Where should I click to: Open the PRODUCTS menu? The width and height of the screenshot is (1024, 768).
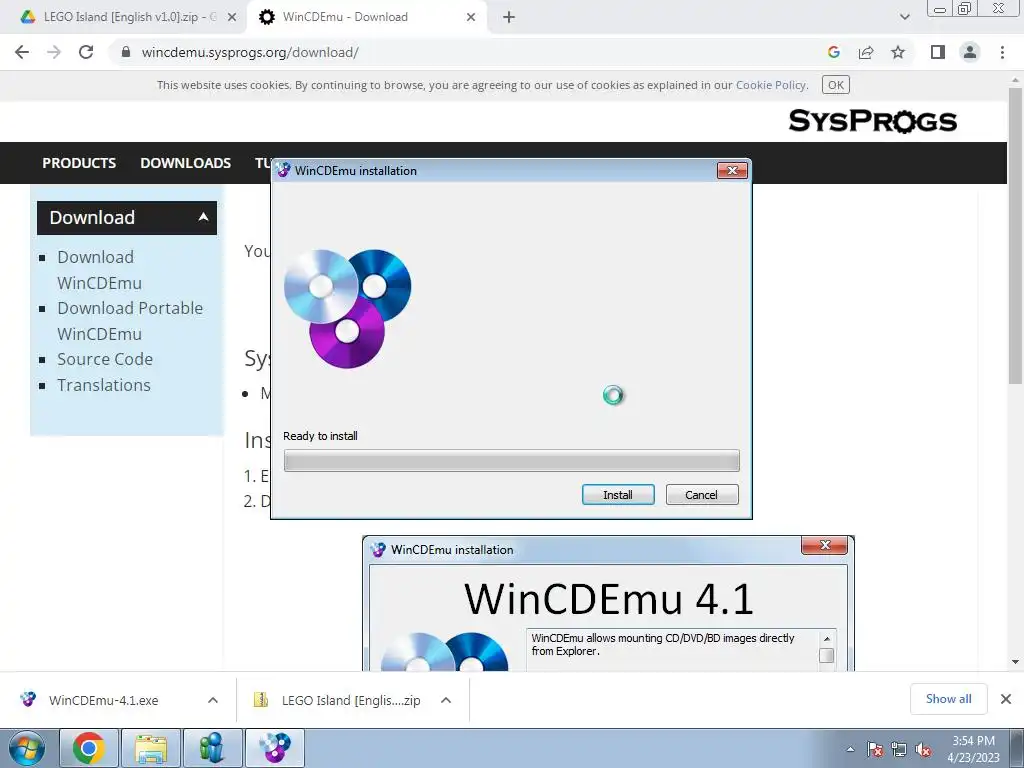click(x=79, y=163)
